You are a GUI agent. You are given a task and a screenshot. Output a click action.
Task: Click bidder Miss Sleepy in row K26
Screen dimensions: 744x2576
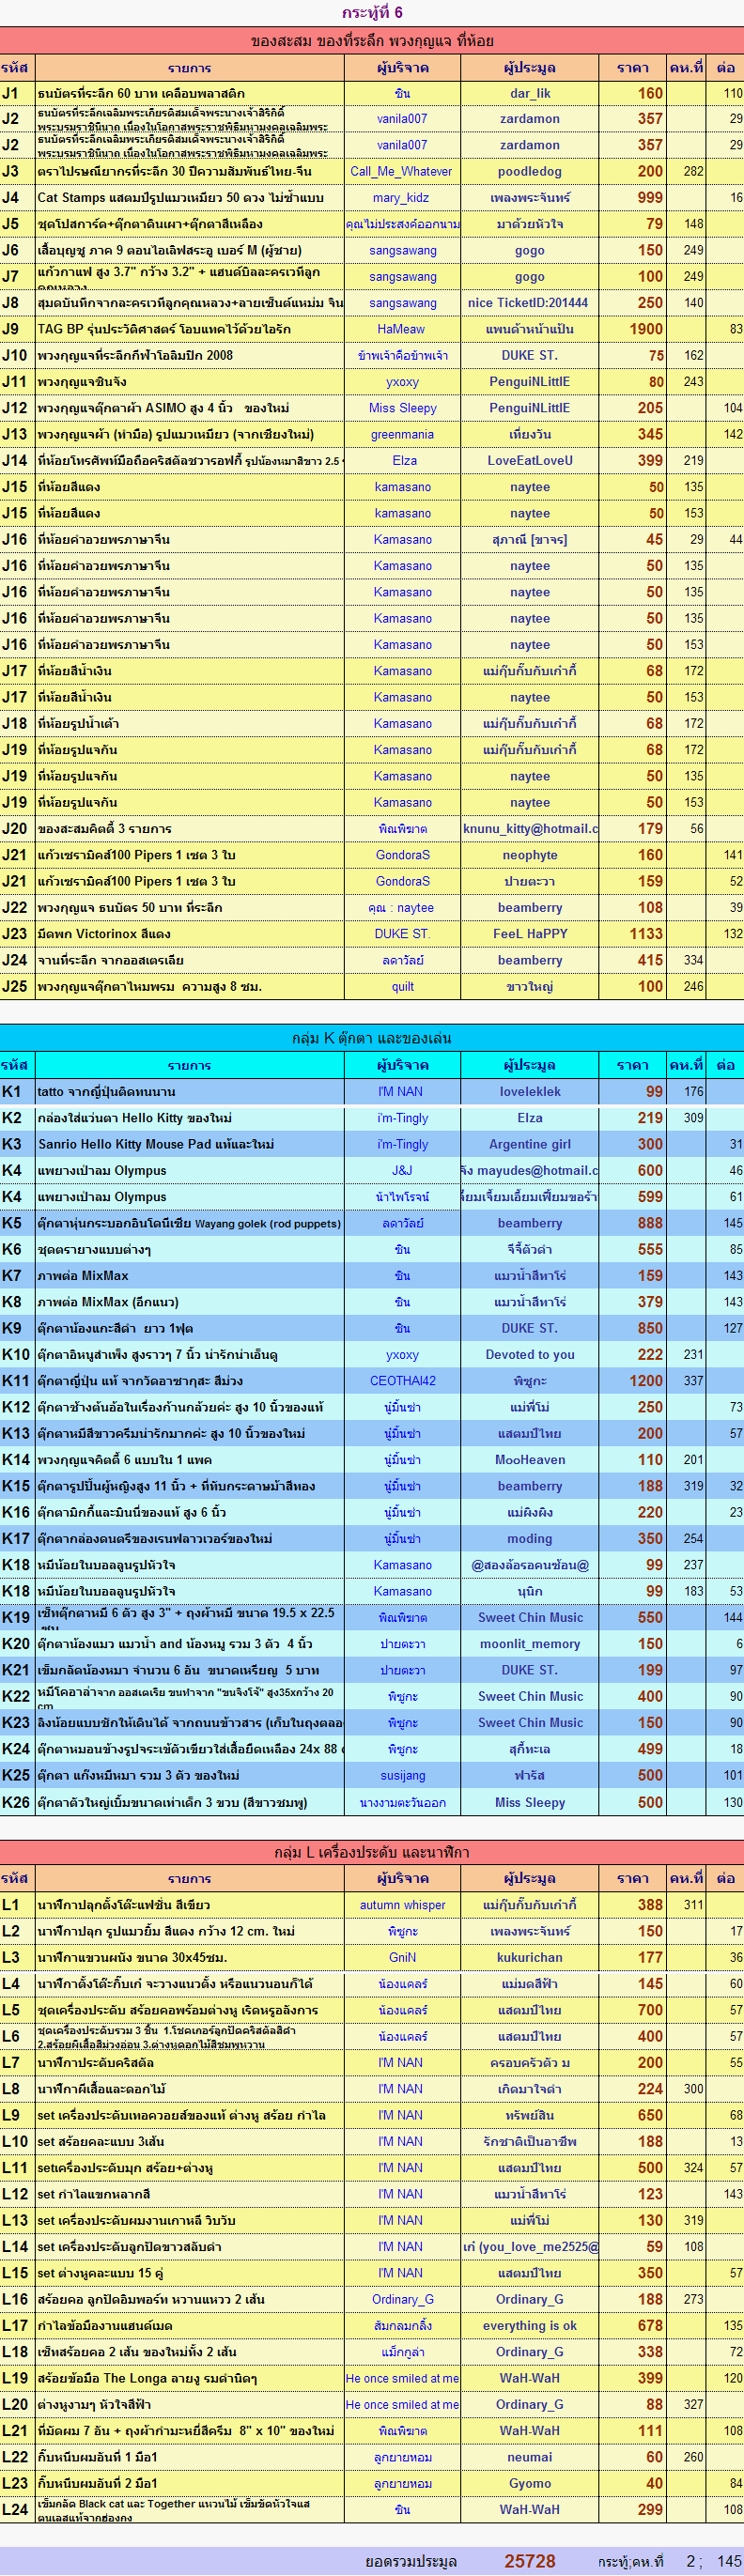click(530, 1802)
